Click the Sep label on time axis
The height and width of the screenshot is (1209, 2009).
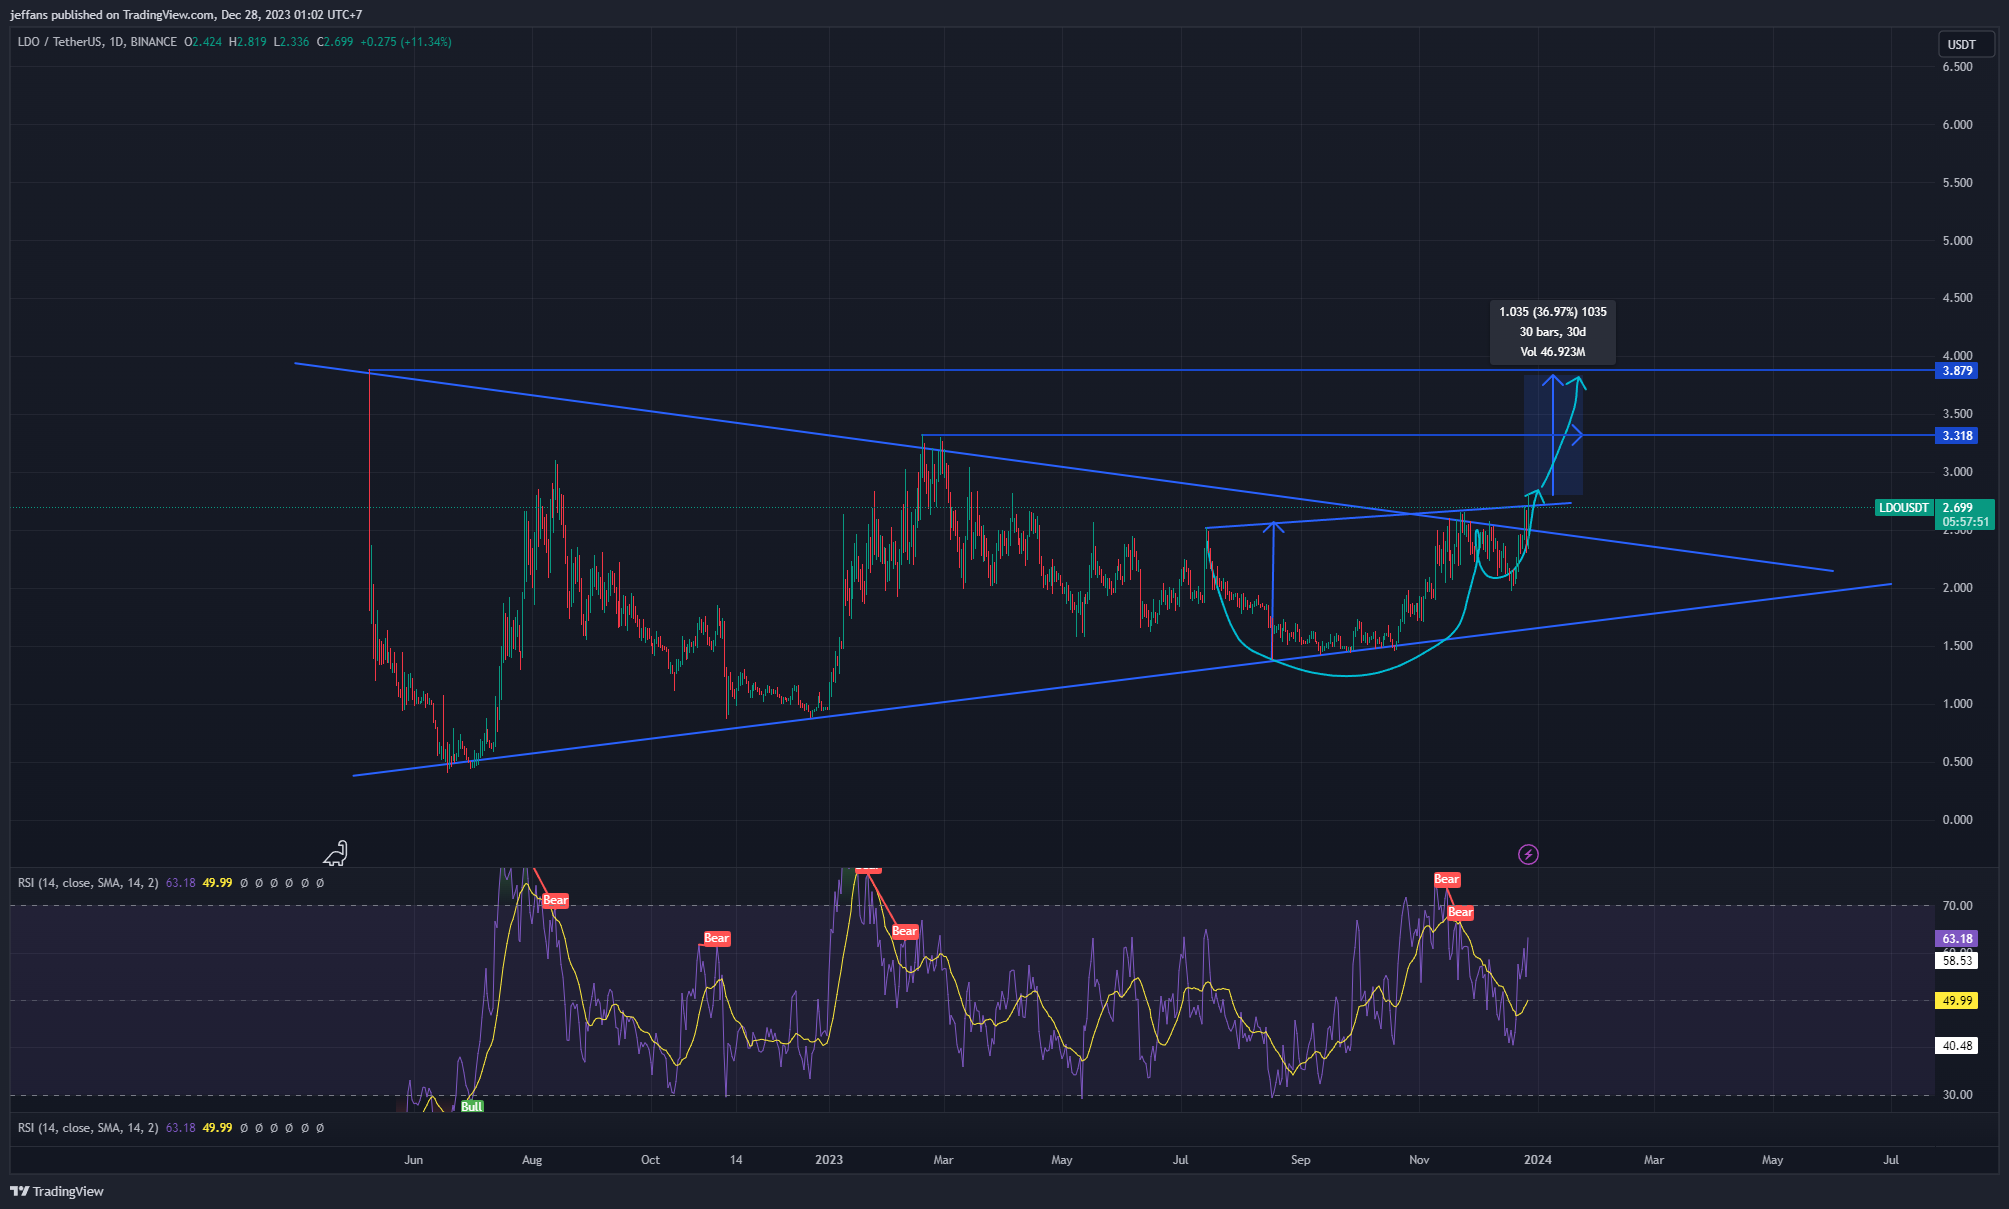[x=1300, y=1160]
